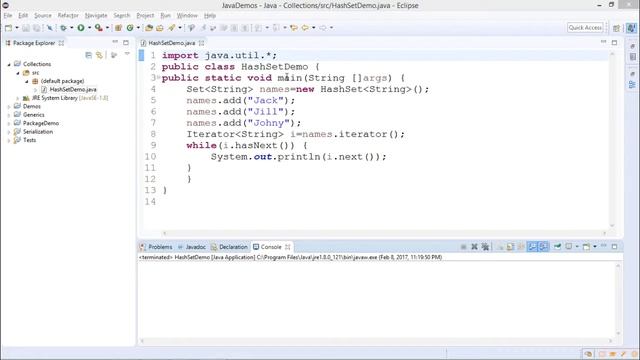The image size is (640, 360).
Task: Open the External Tools dropdown arrow
Action: point(107,28)
